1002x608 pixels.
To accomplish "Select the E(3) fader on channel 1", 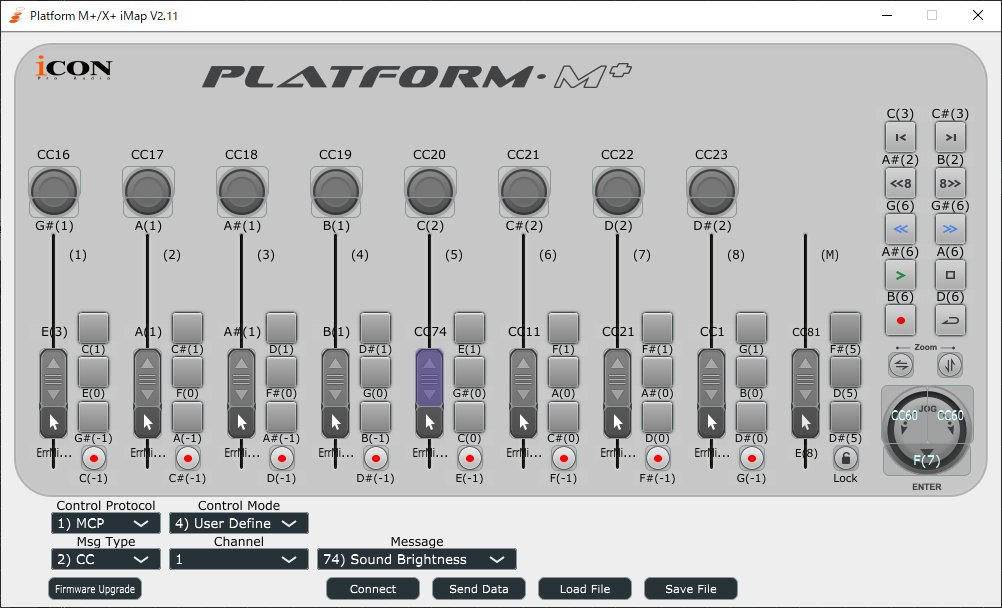I will click(54, 378).
